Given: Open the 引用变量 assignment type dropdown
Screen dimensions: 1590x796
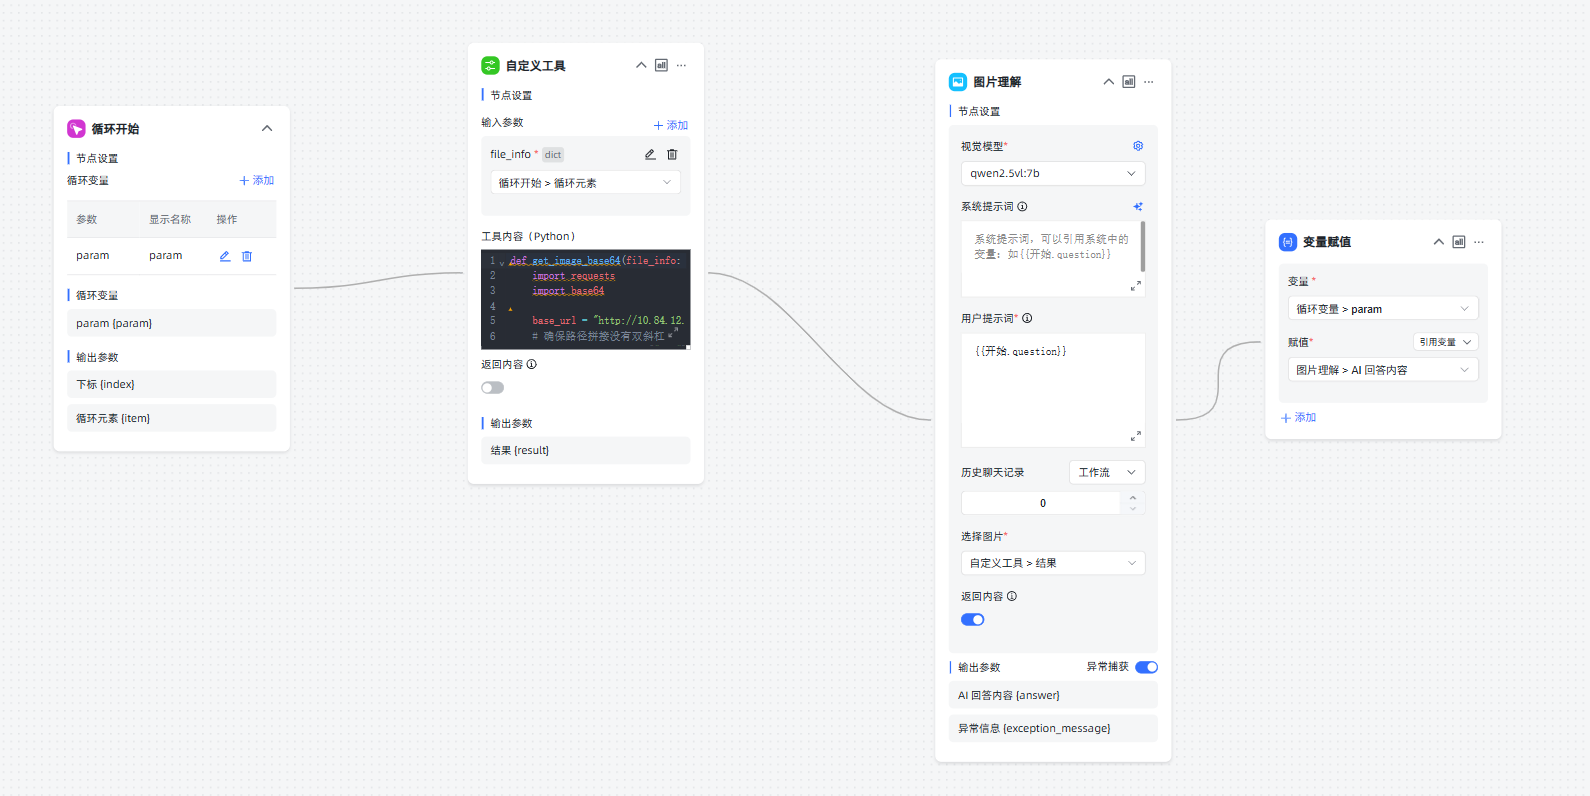Looking at the screenshot, I should tap(1445, 342).
